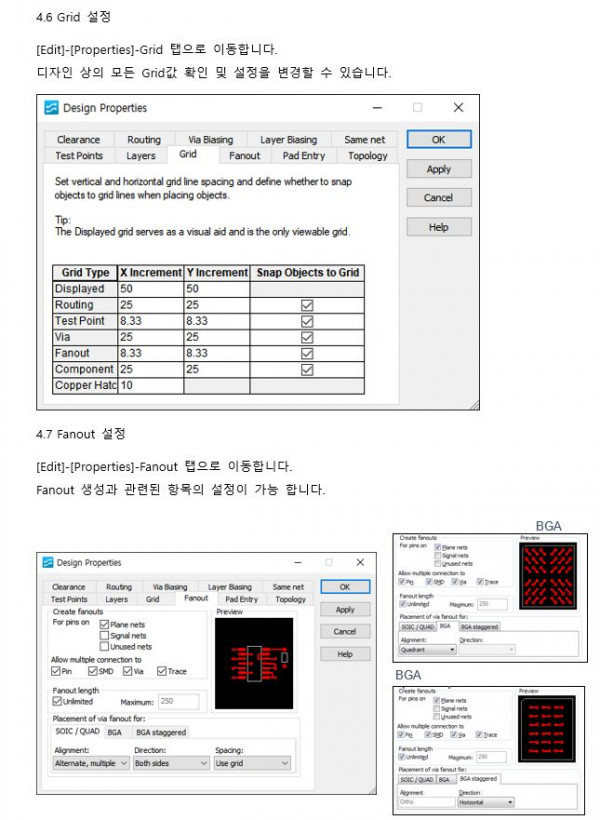This screenshot has height=820, width=600.
Task: Click the SOIC fanout preview image
Action: click(x=254, y=664)
